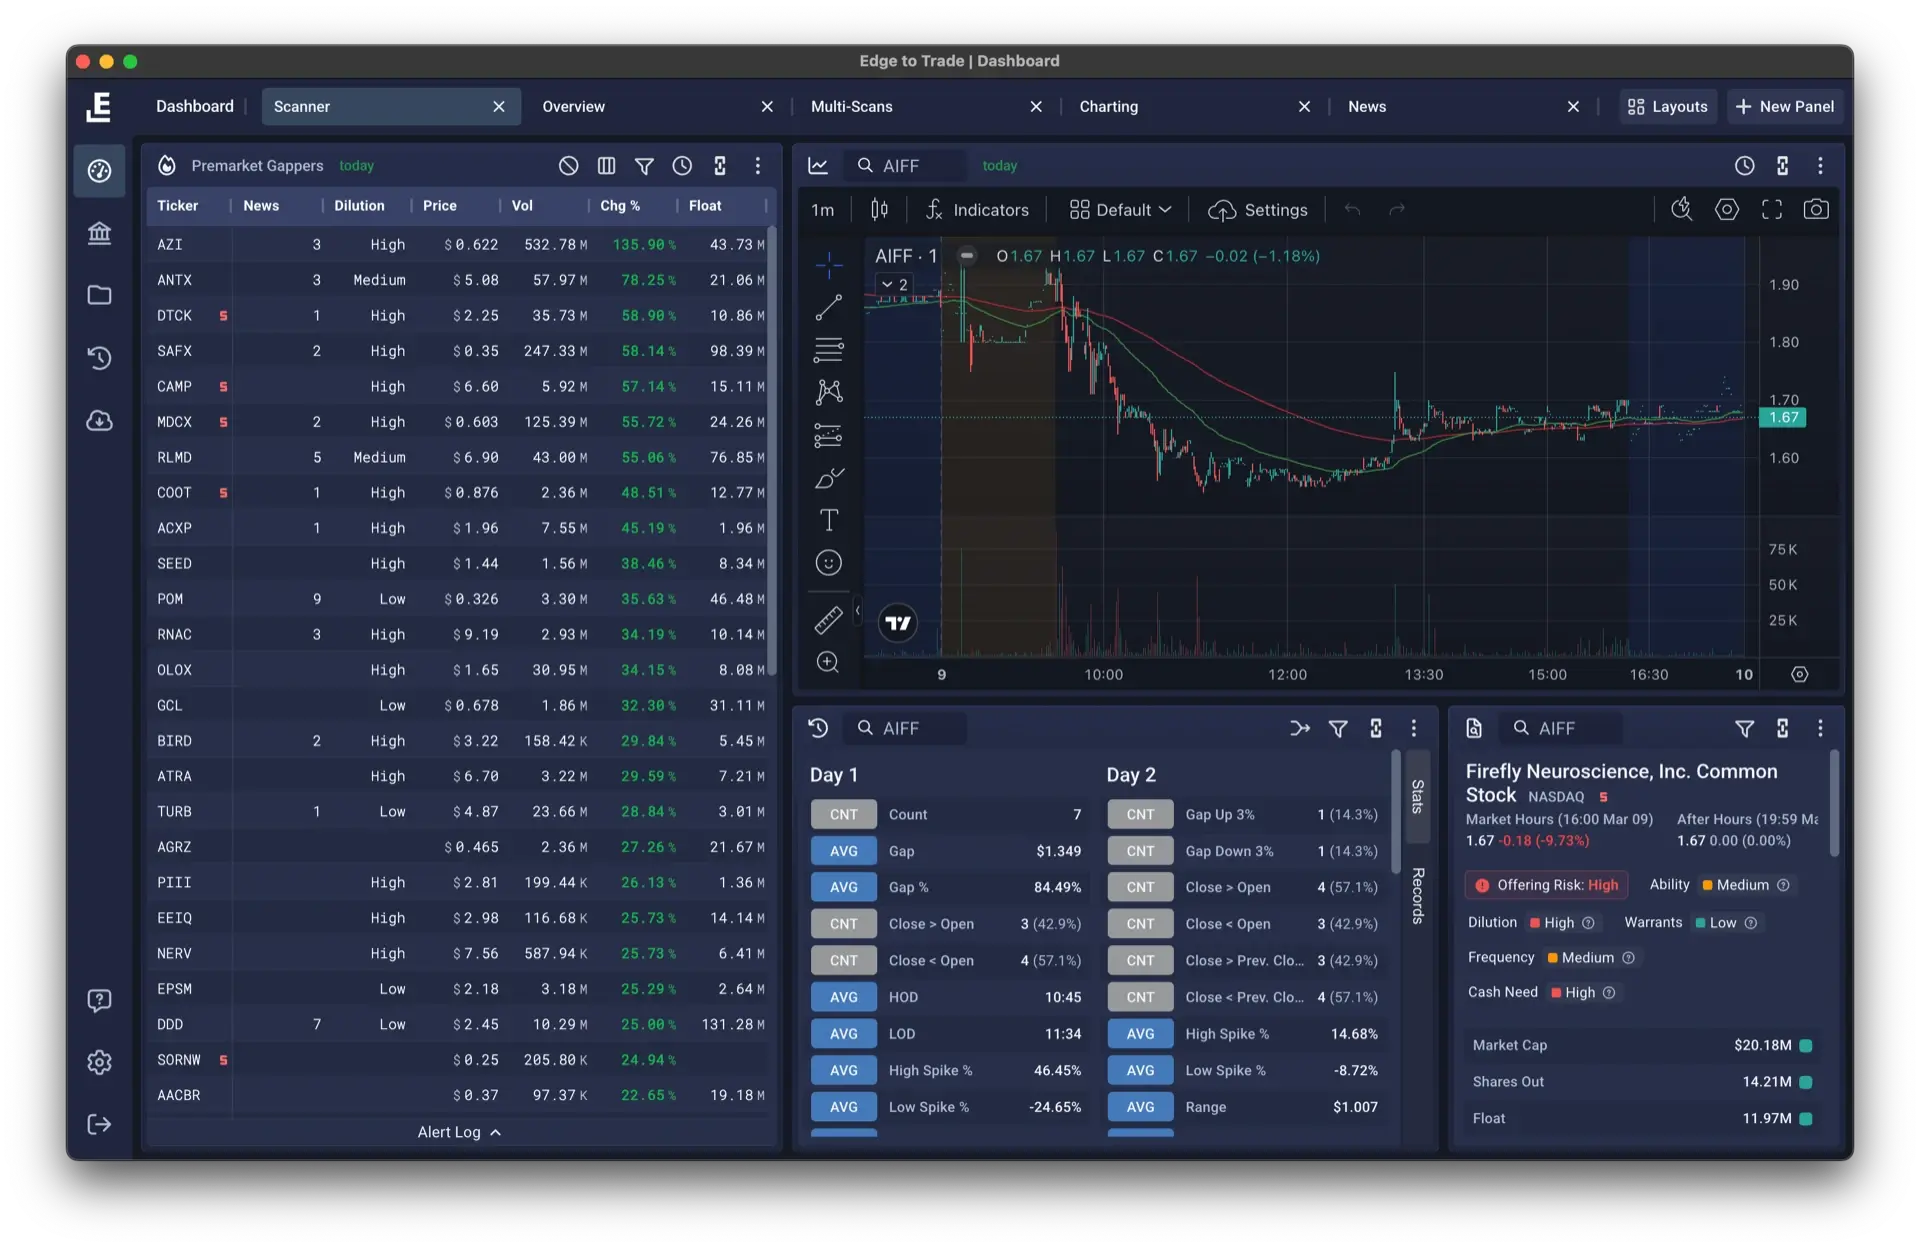Image resolution: width=1920 pixels, height=1248 pixels.
Task: Open the emoji sticker tool
Action: pos(828,563)
